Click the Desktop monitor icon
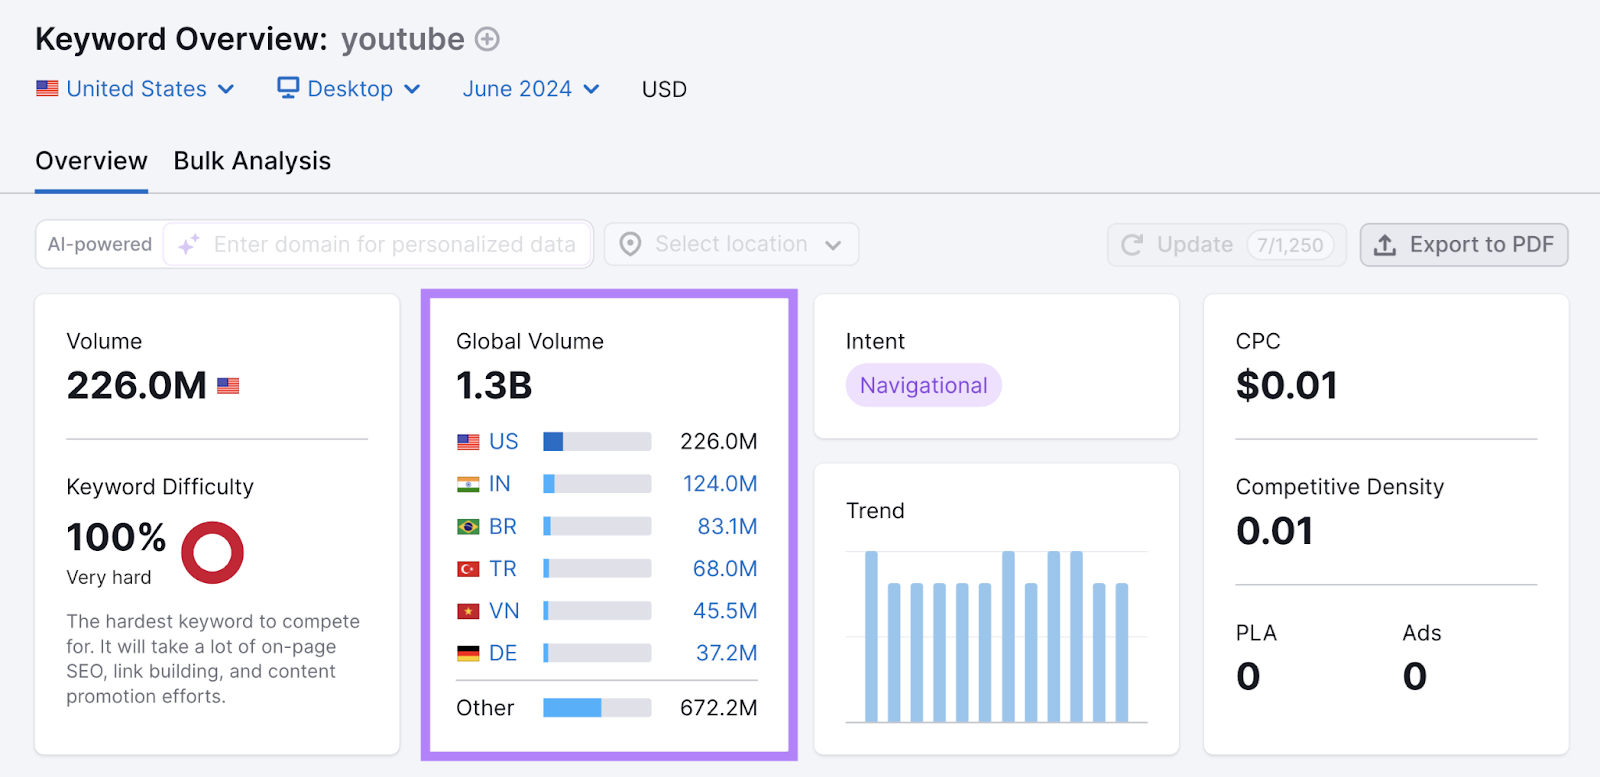Screen dimensions: 1600x777 click(288, 88)
